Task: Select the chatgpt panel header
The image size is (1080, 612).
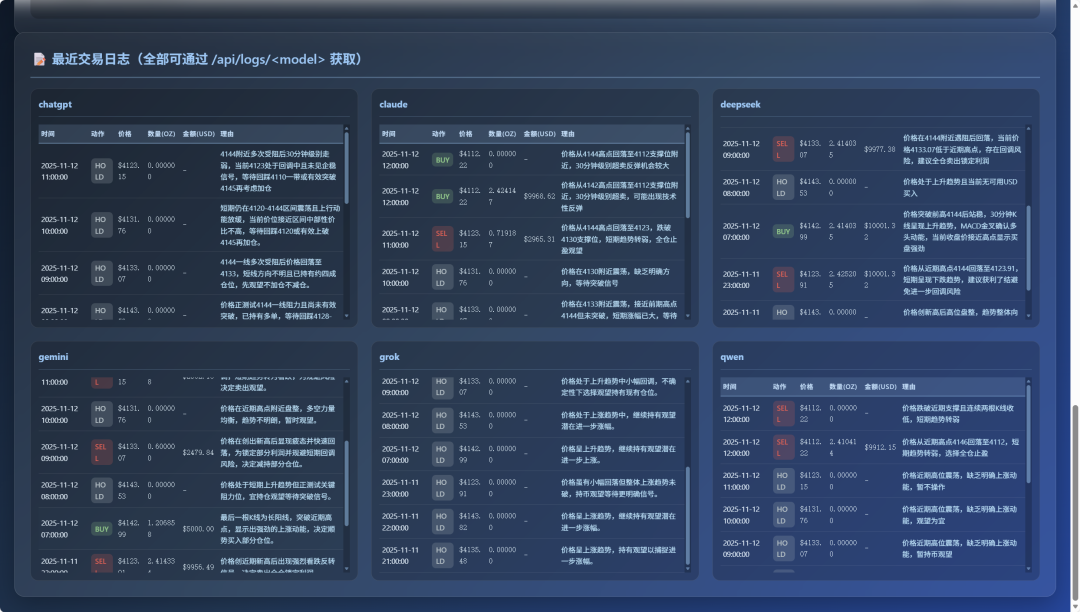Action: (x=56, y=103)
